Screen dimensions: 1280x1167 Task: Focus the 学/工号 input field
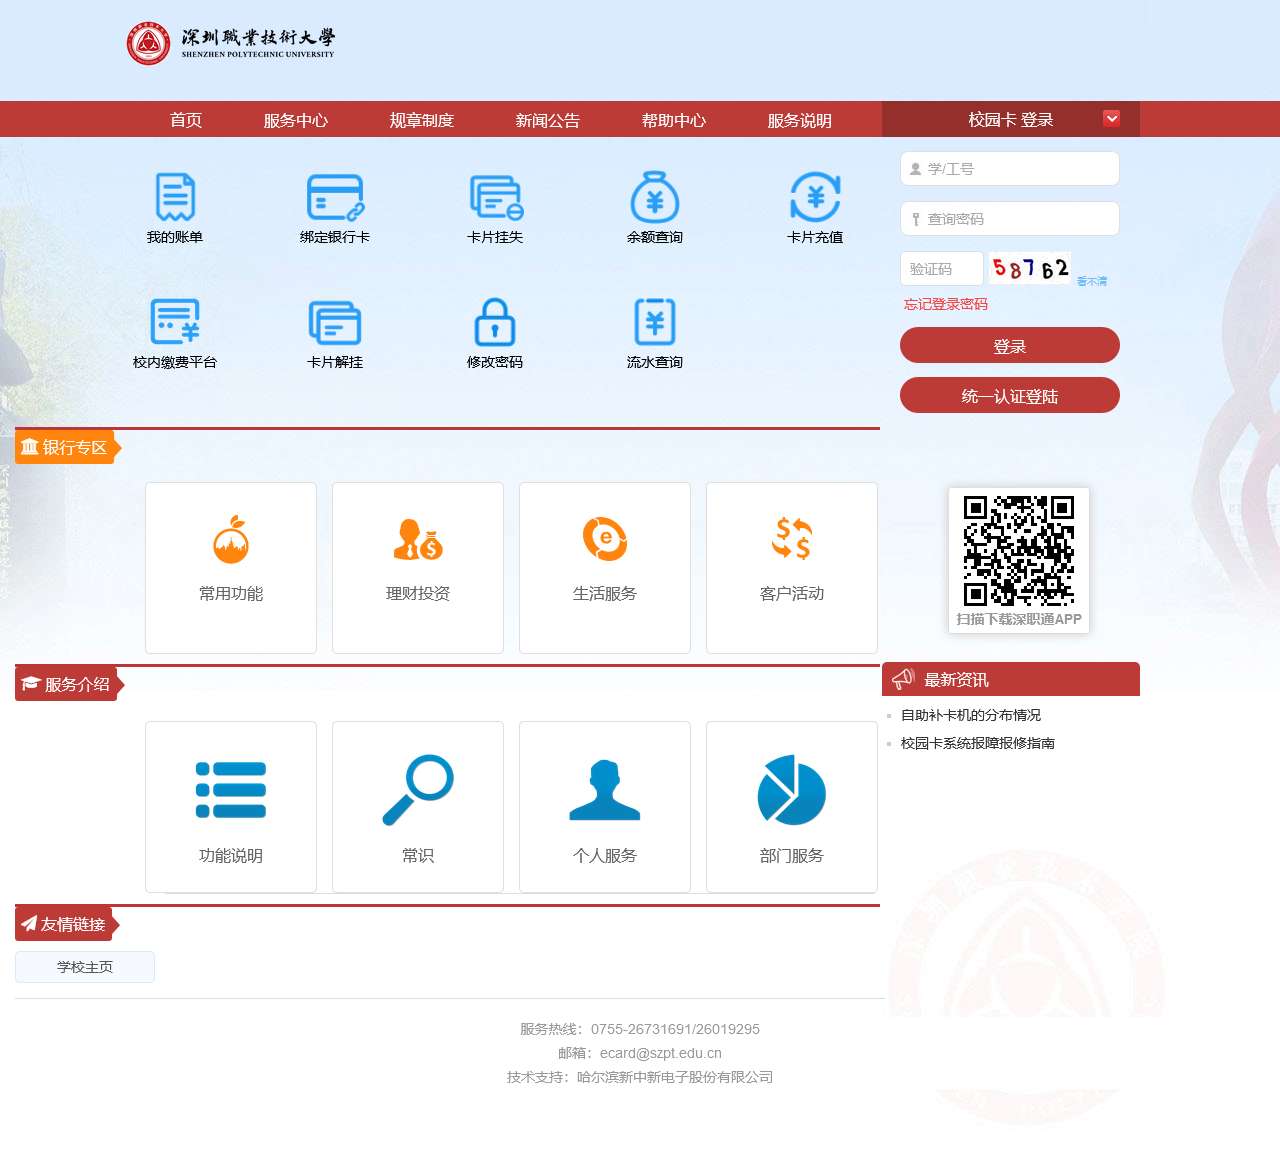tap(1010, 169)
